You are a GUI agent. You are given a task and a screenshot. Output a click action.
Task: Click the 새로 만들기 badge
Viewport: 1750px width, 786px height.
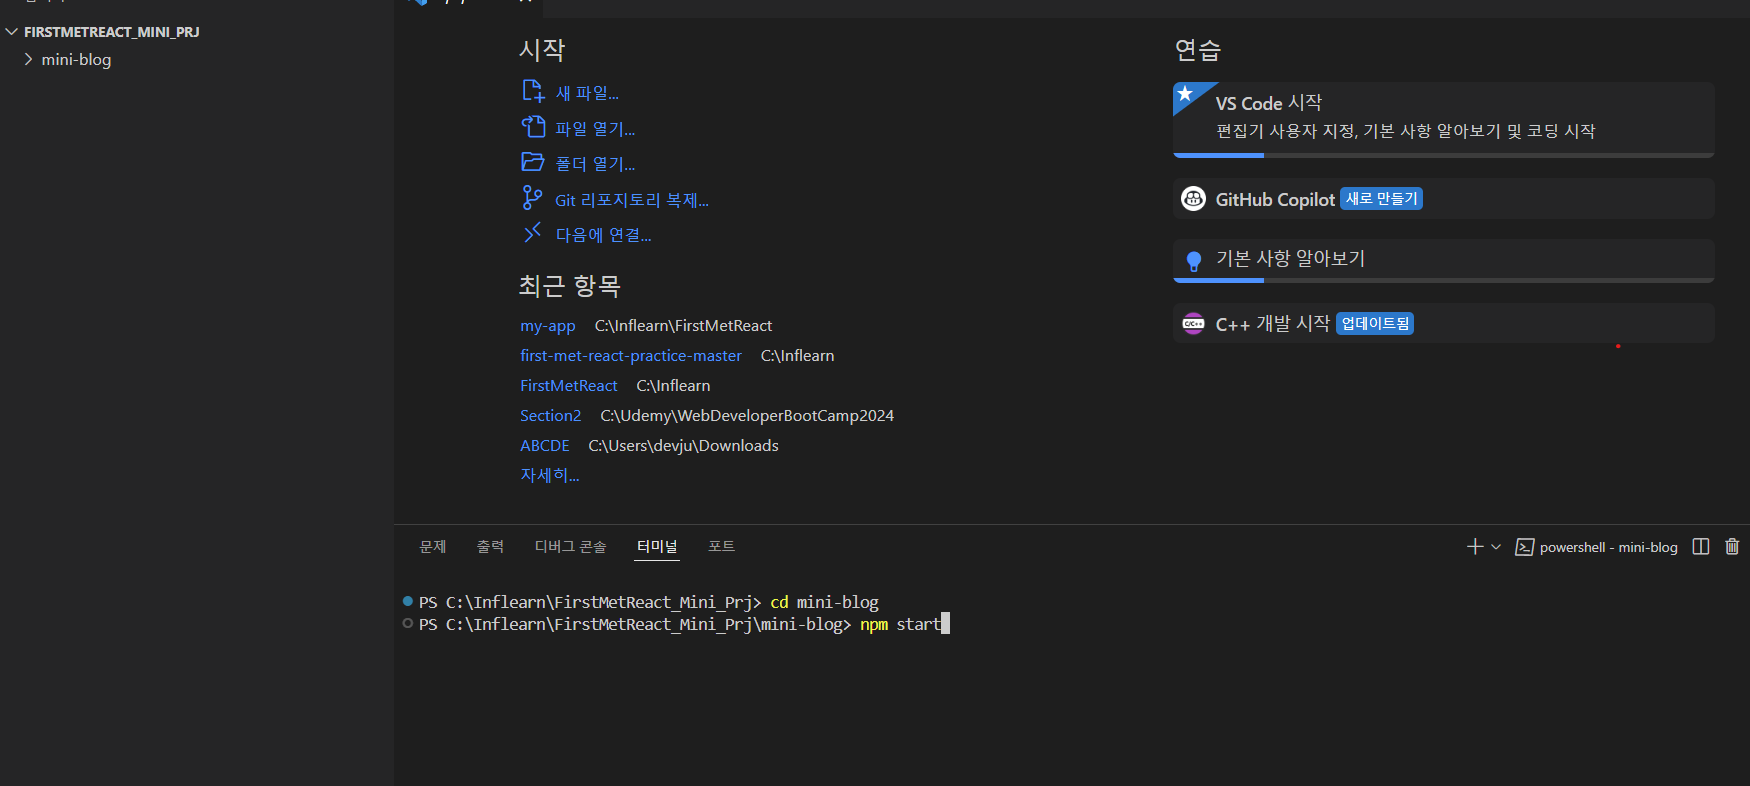[1381, 199]
